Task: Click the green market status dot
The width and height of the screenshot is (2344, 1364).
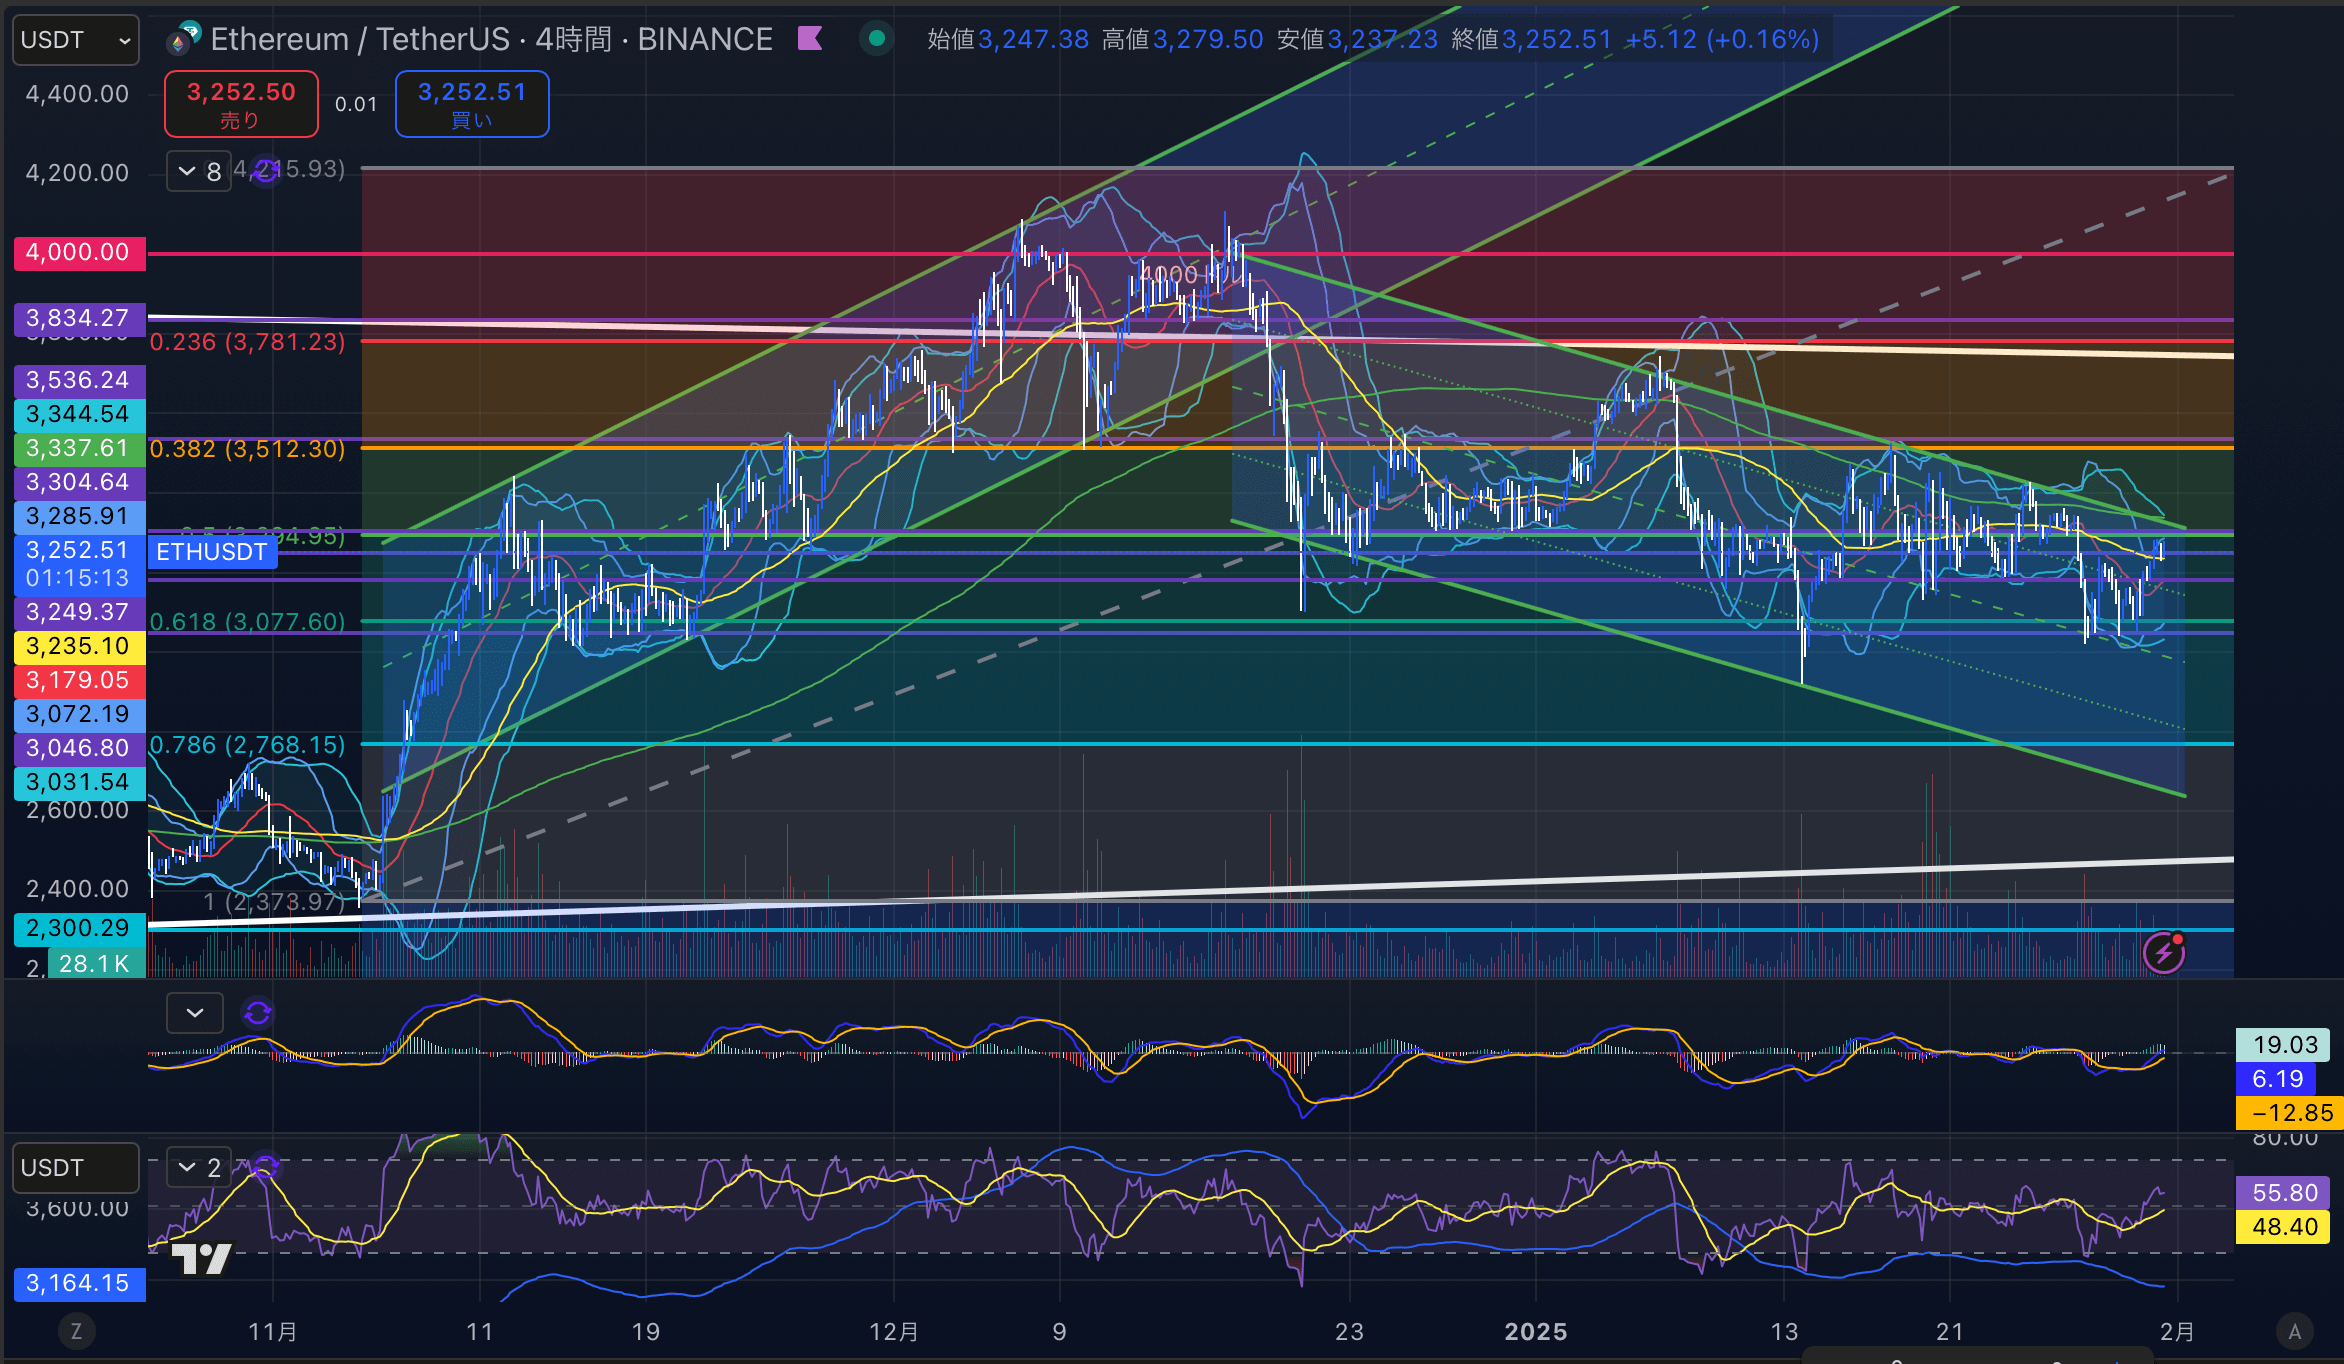Action: click(x=877, y=39)
